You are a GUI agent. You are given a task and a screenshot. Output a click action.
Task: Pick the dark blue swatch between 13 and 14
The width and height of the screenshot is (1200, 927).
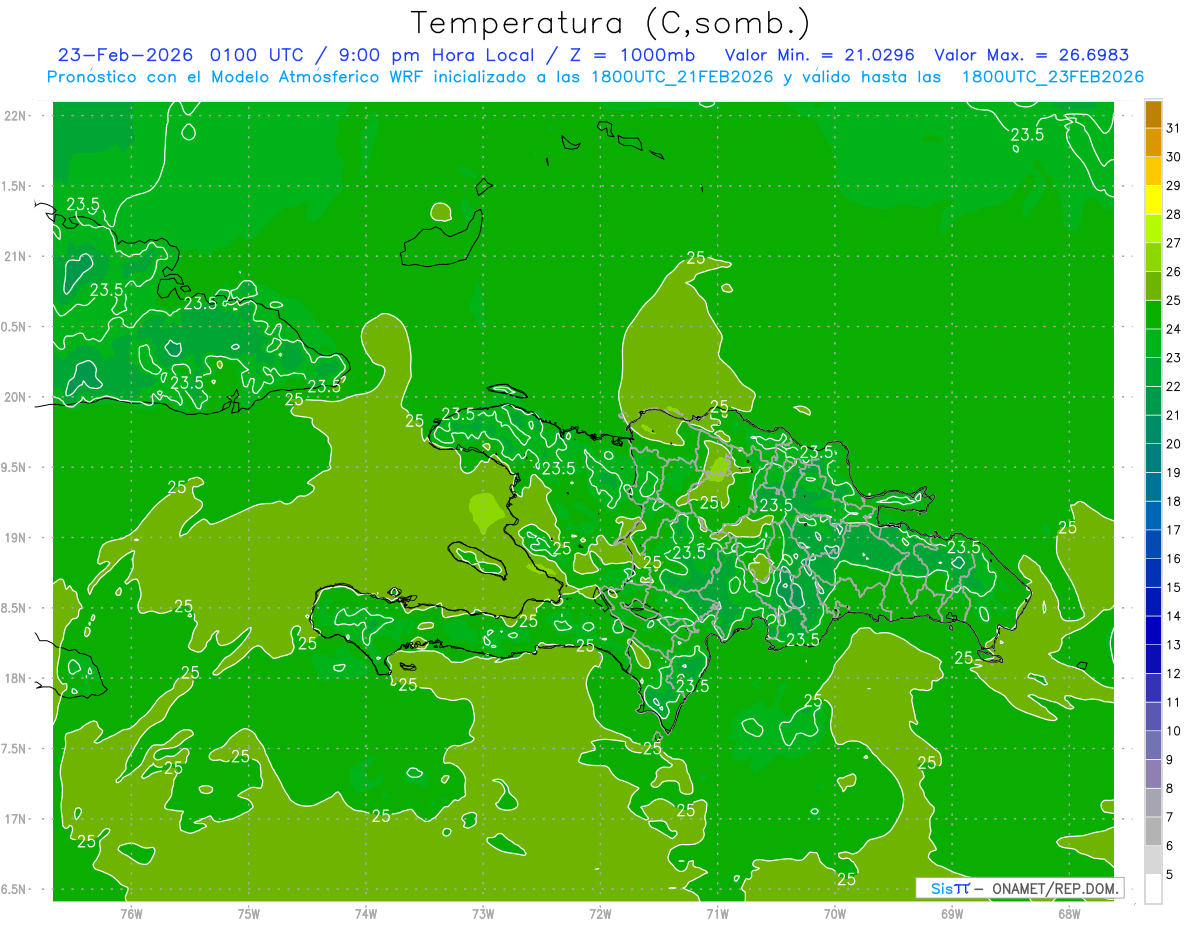[x=1153, y=630]
